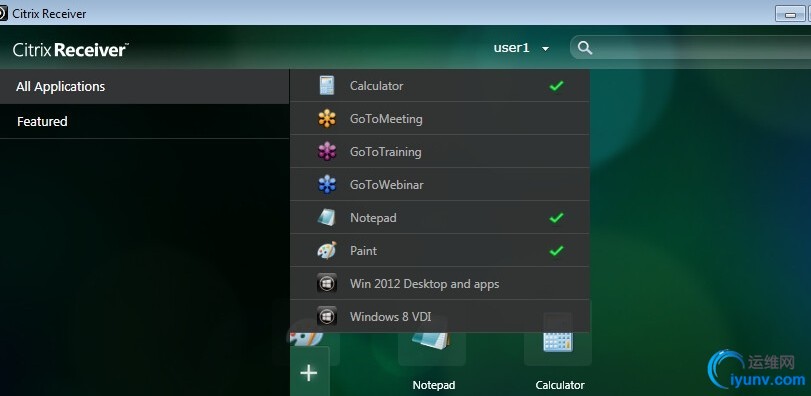Click the orange GoToMeeting flower icon
This screenshot has height=396, width=811.
(327, 119)
